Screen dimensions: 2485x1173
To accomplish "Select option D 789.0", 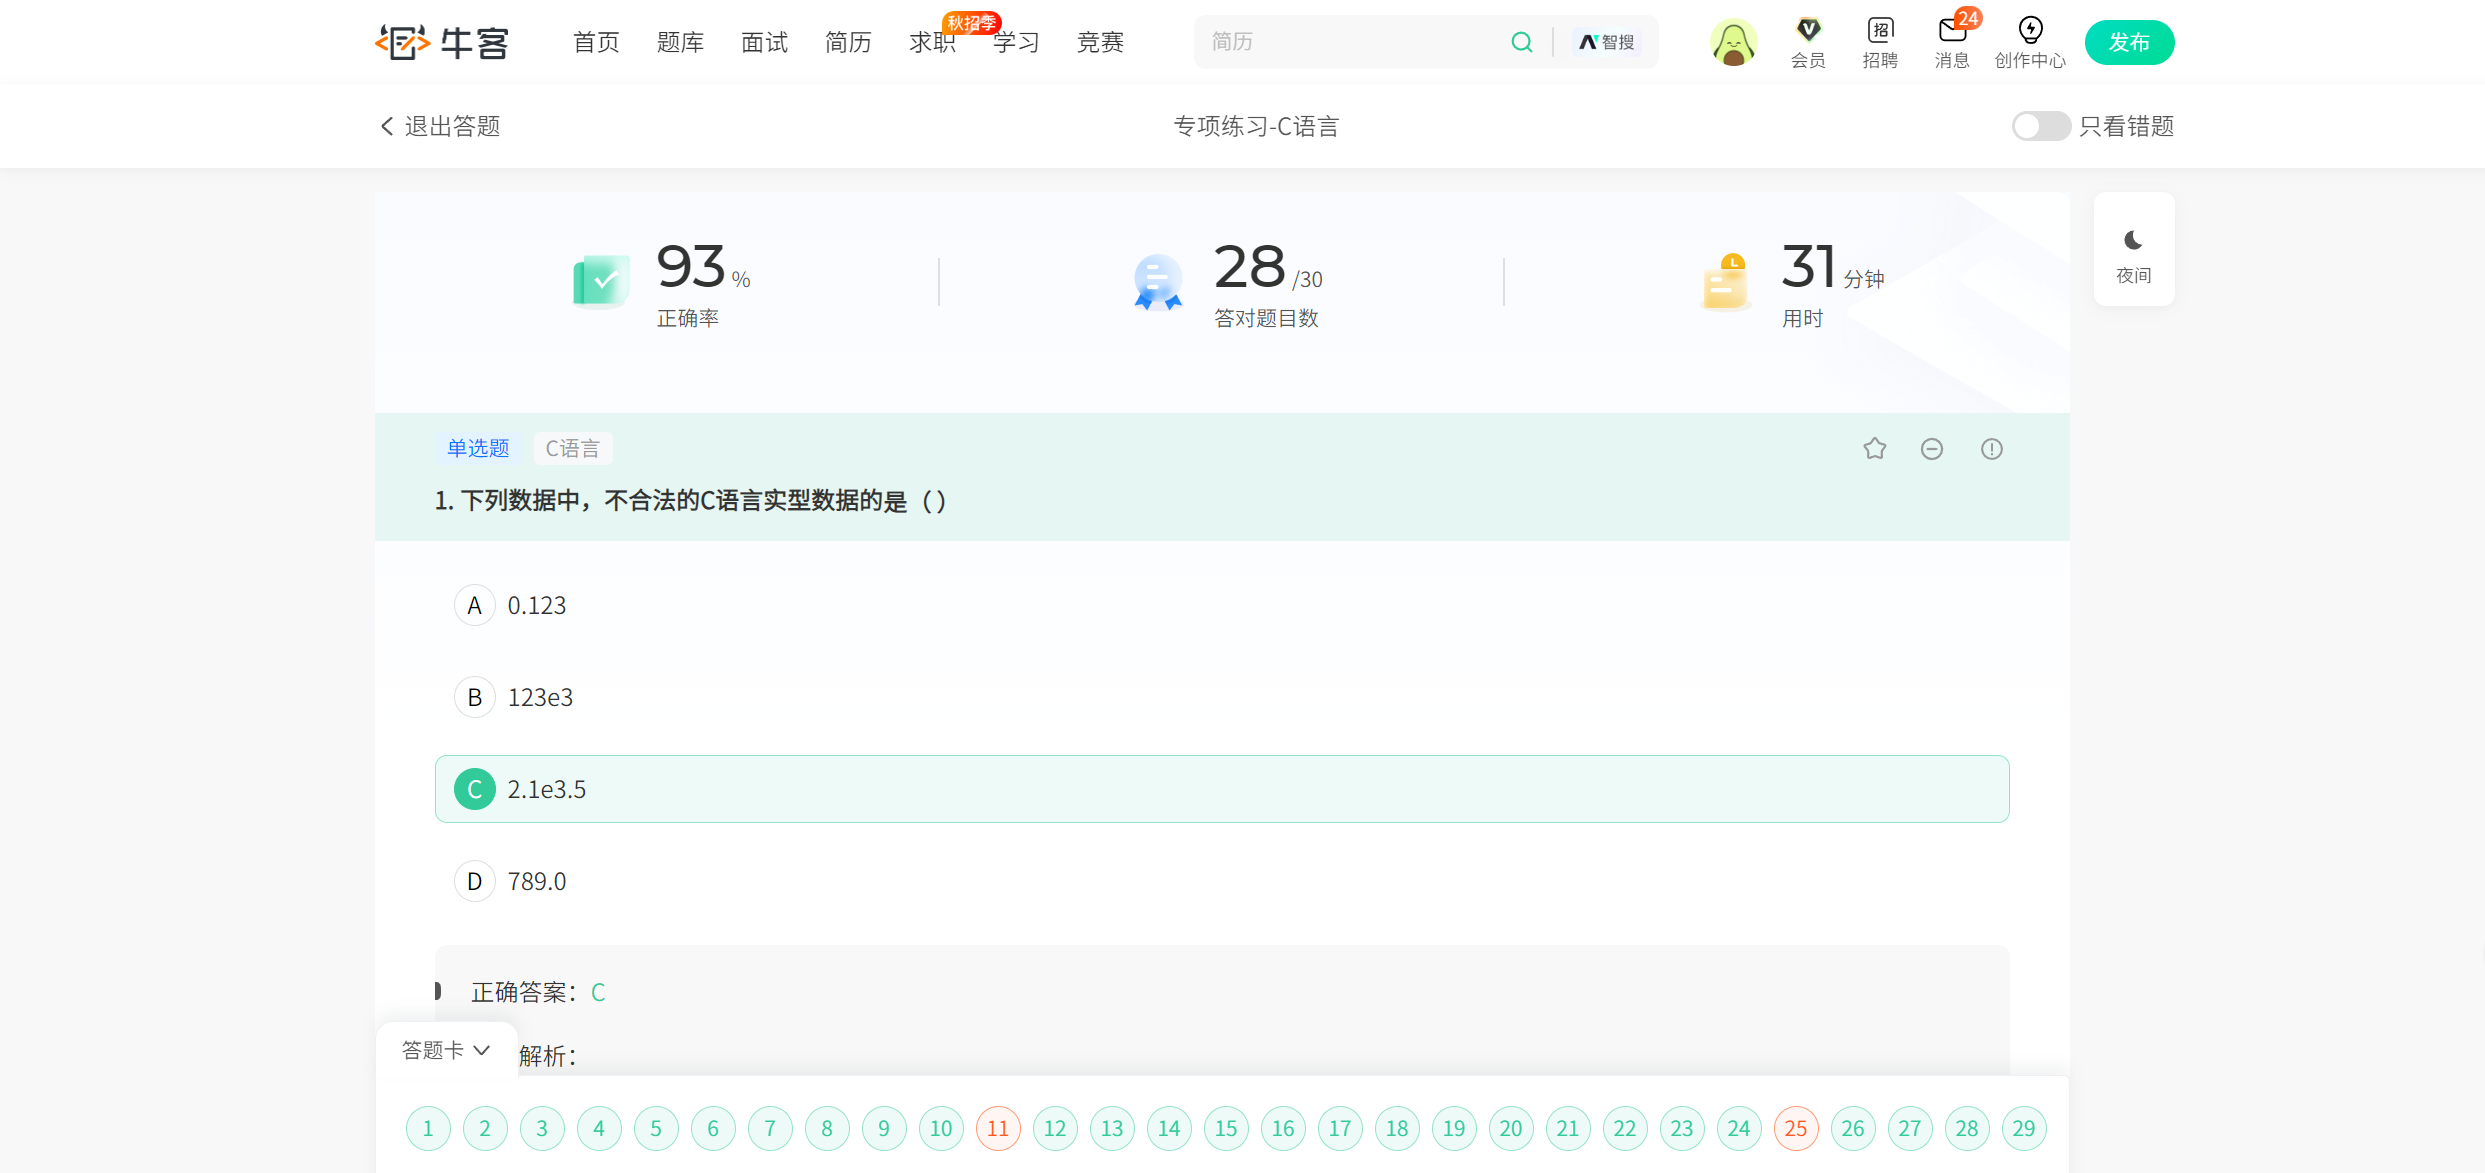I will (475, 881).
